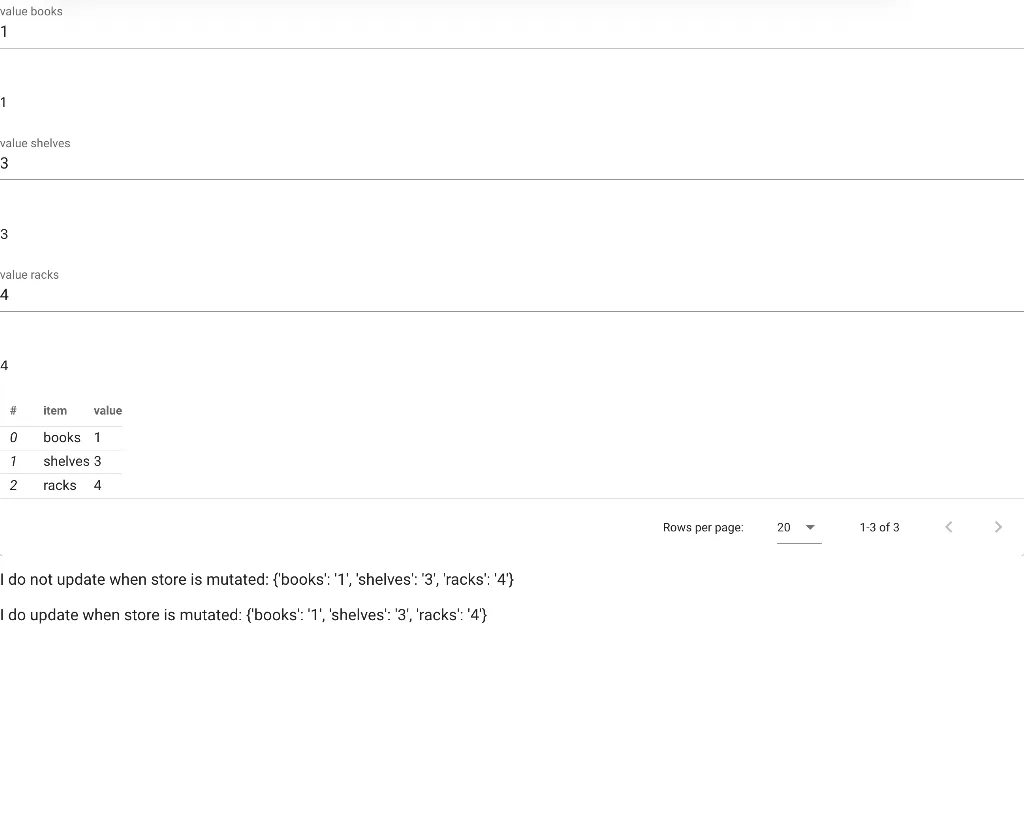Screen dimensions: 1024x819
Task: Click the value column header
Action: [108, 411]
